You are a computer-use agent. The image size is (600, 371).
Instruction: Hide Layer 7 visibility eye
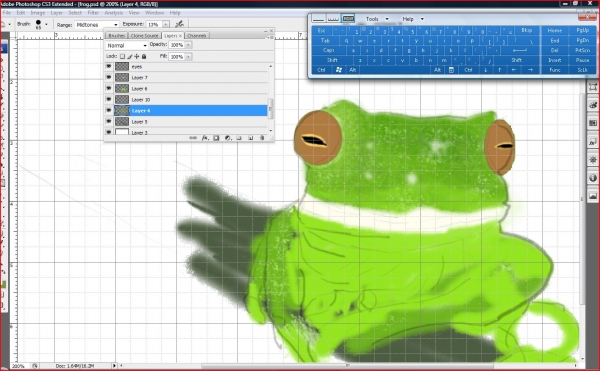(109, 78)
